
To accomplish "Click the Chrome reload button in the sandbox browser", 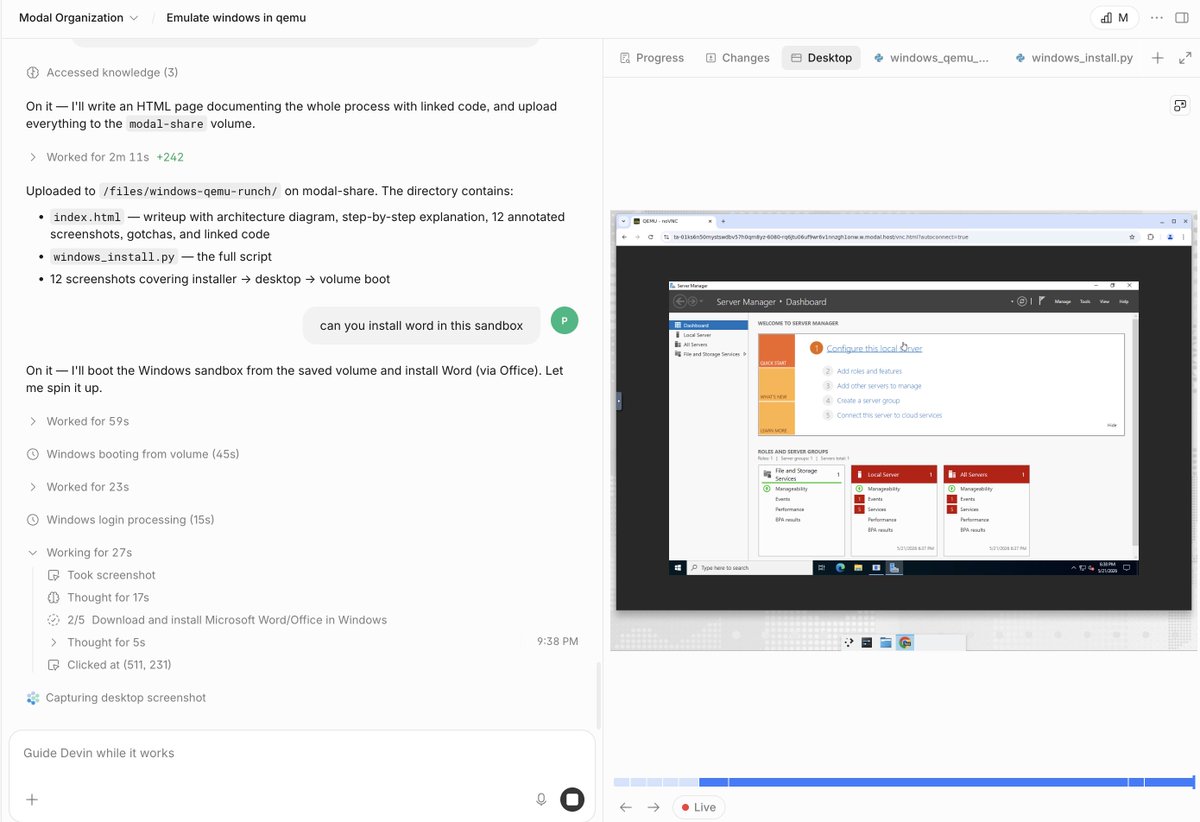I will [x=652, y=237].
